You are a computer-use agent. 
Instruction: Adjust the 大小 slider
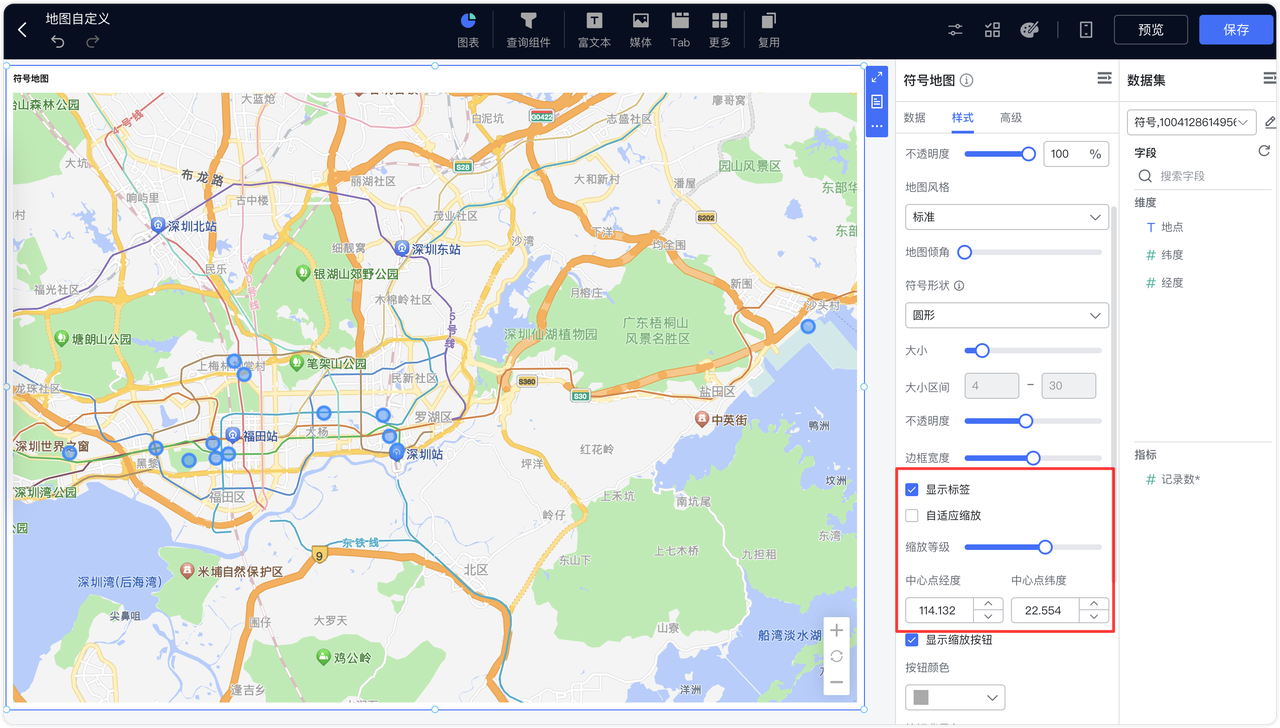coord(982,351)
